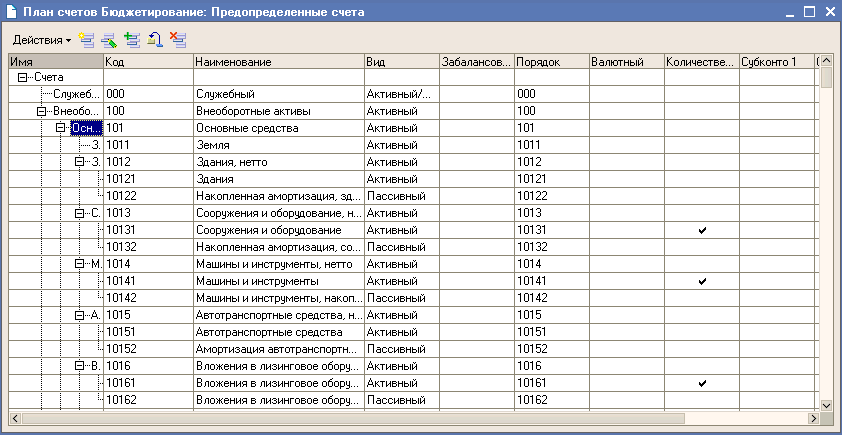
Task: Click the Edit current account pencil icon
Action: click(109, 39)
